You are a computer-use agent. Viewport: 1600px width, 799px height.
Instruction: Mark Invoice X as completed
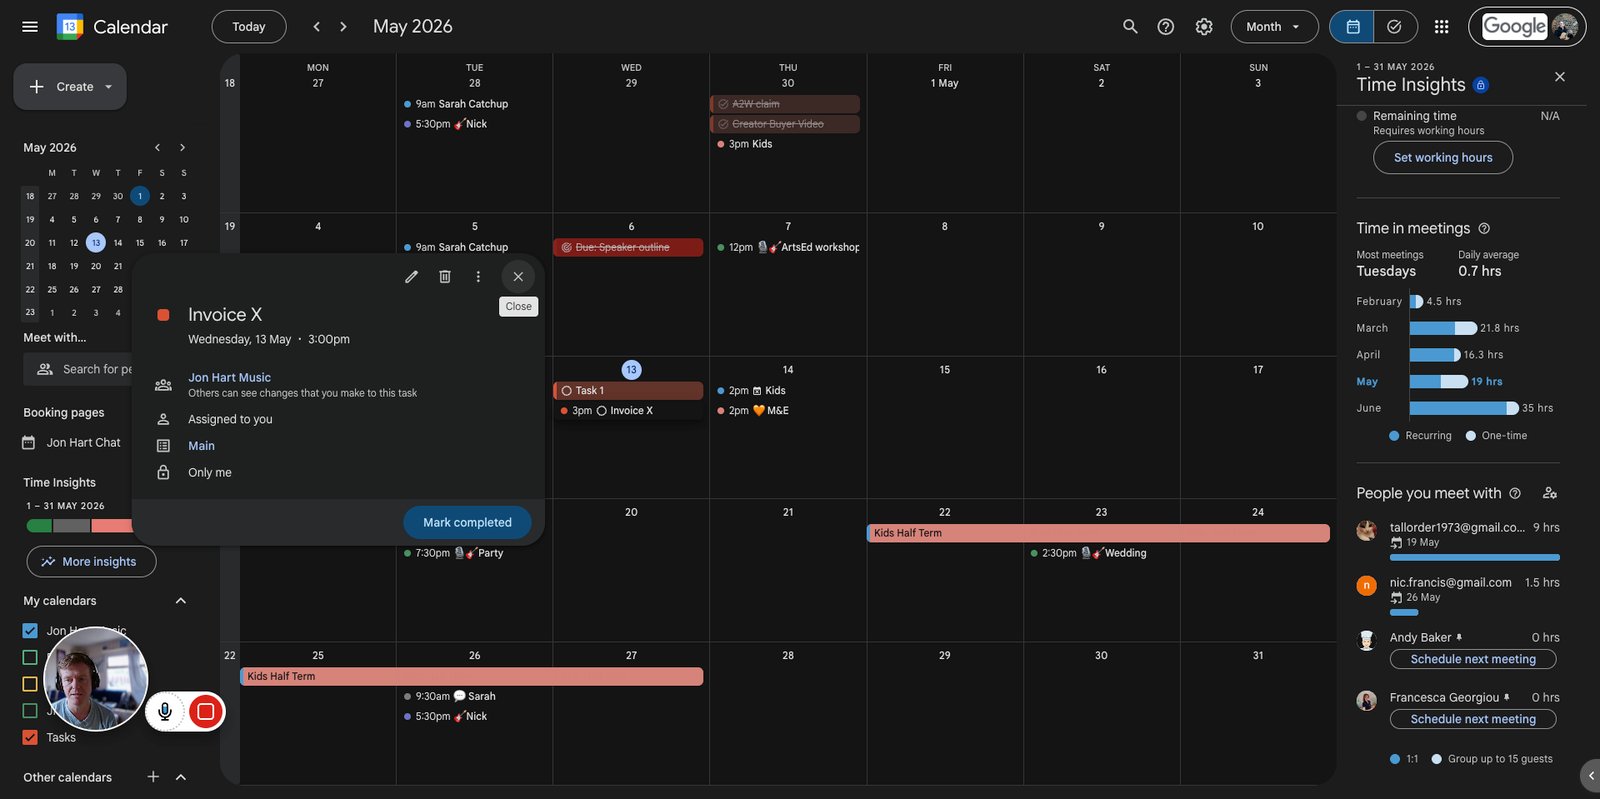tap(467, 522)
